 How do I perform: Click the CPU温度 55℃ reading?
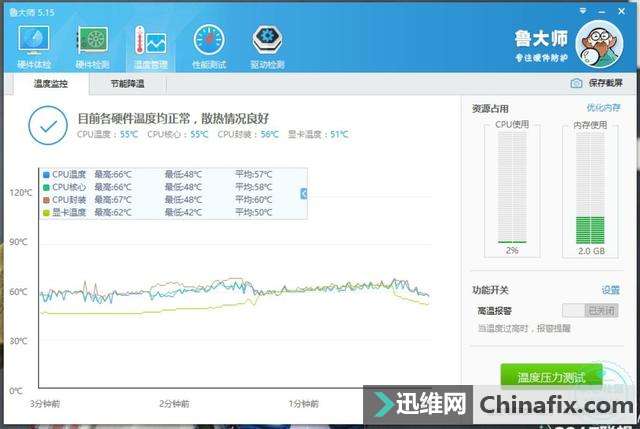[x=108, y=134]
